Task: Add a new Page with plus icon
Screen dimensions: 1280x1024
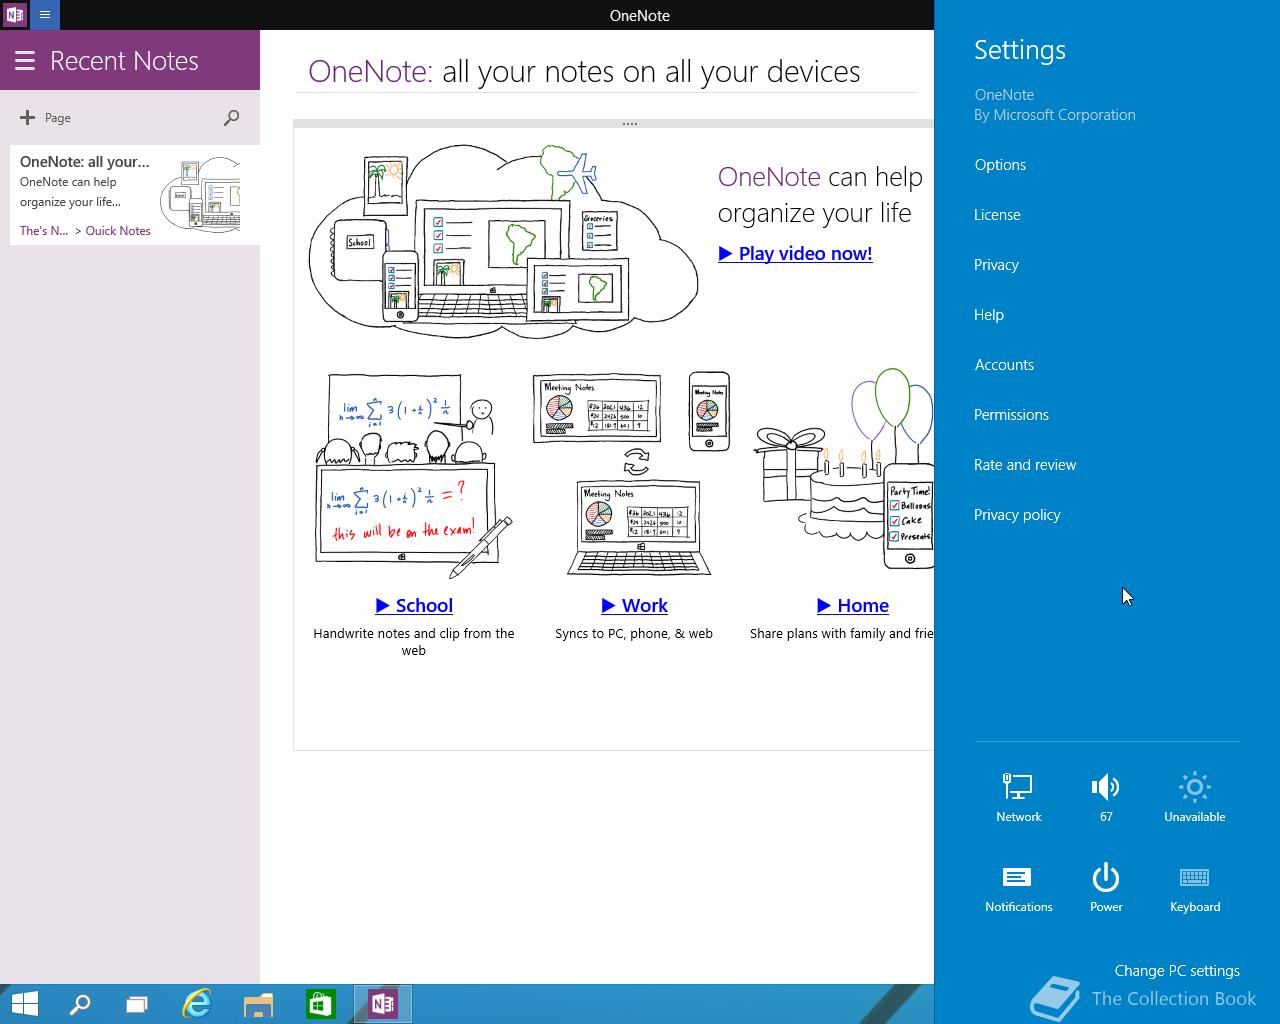Action: [45, 118]
